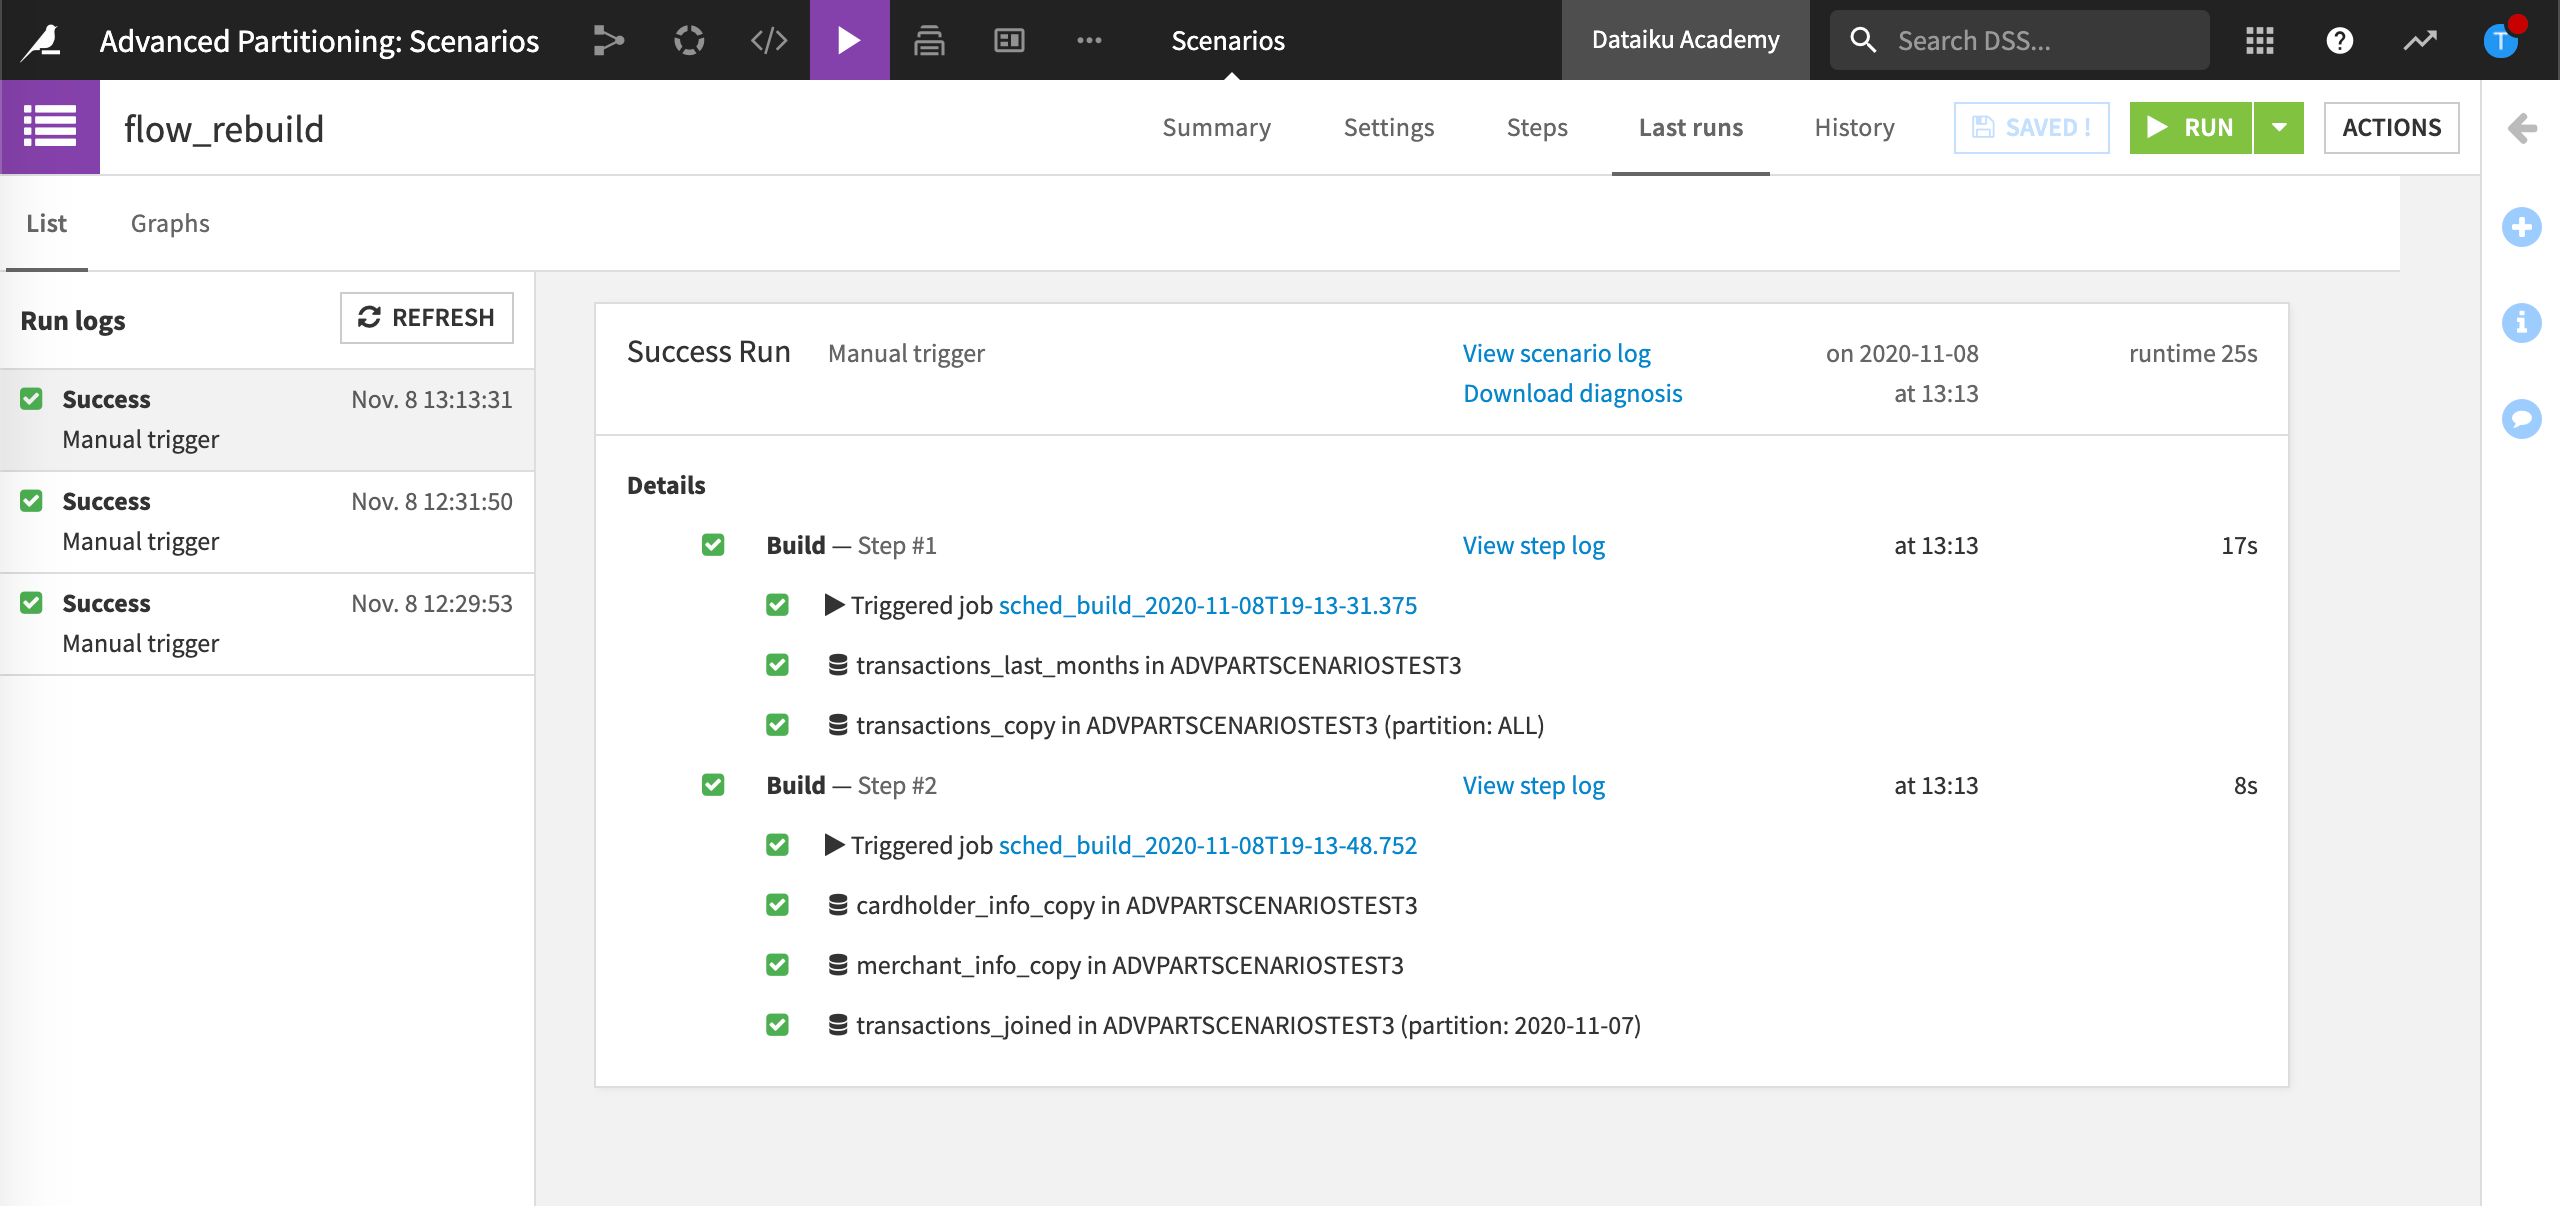Open the RUN button dropdown arrow
2560x1206 pixels.
coord(2279,127)
